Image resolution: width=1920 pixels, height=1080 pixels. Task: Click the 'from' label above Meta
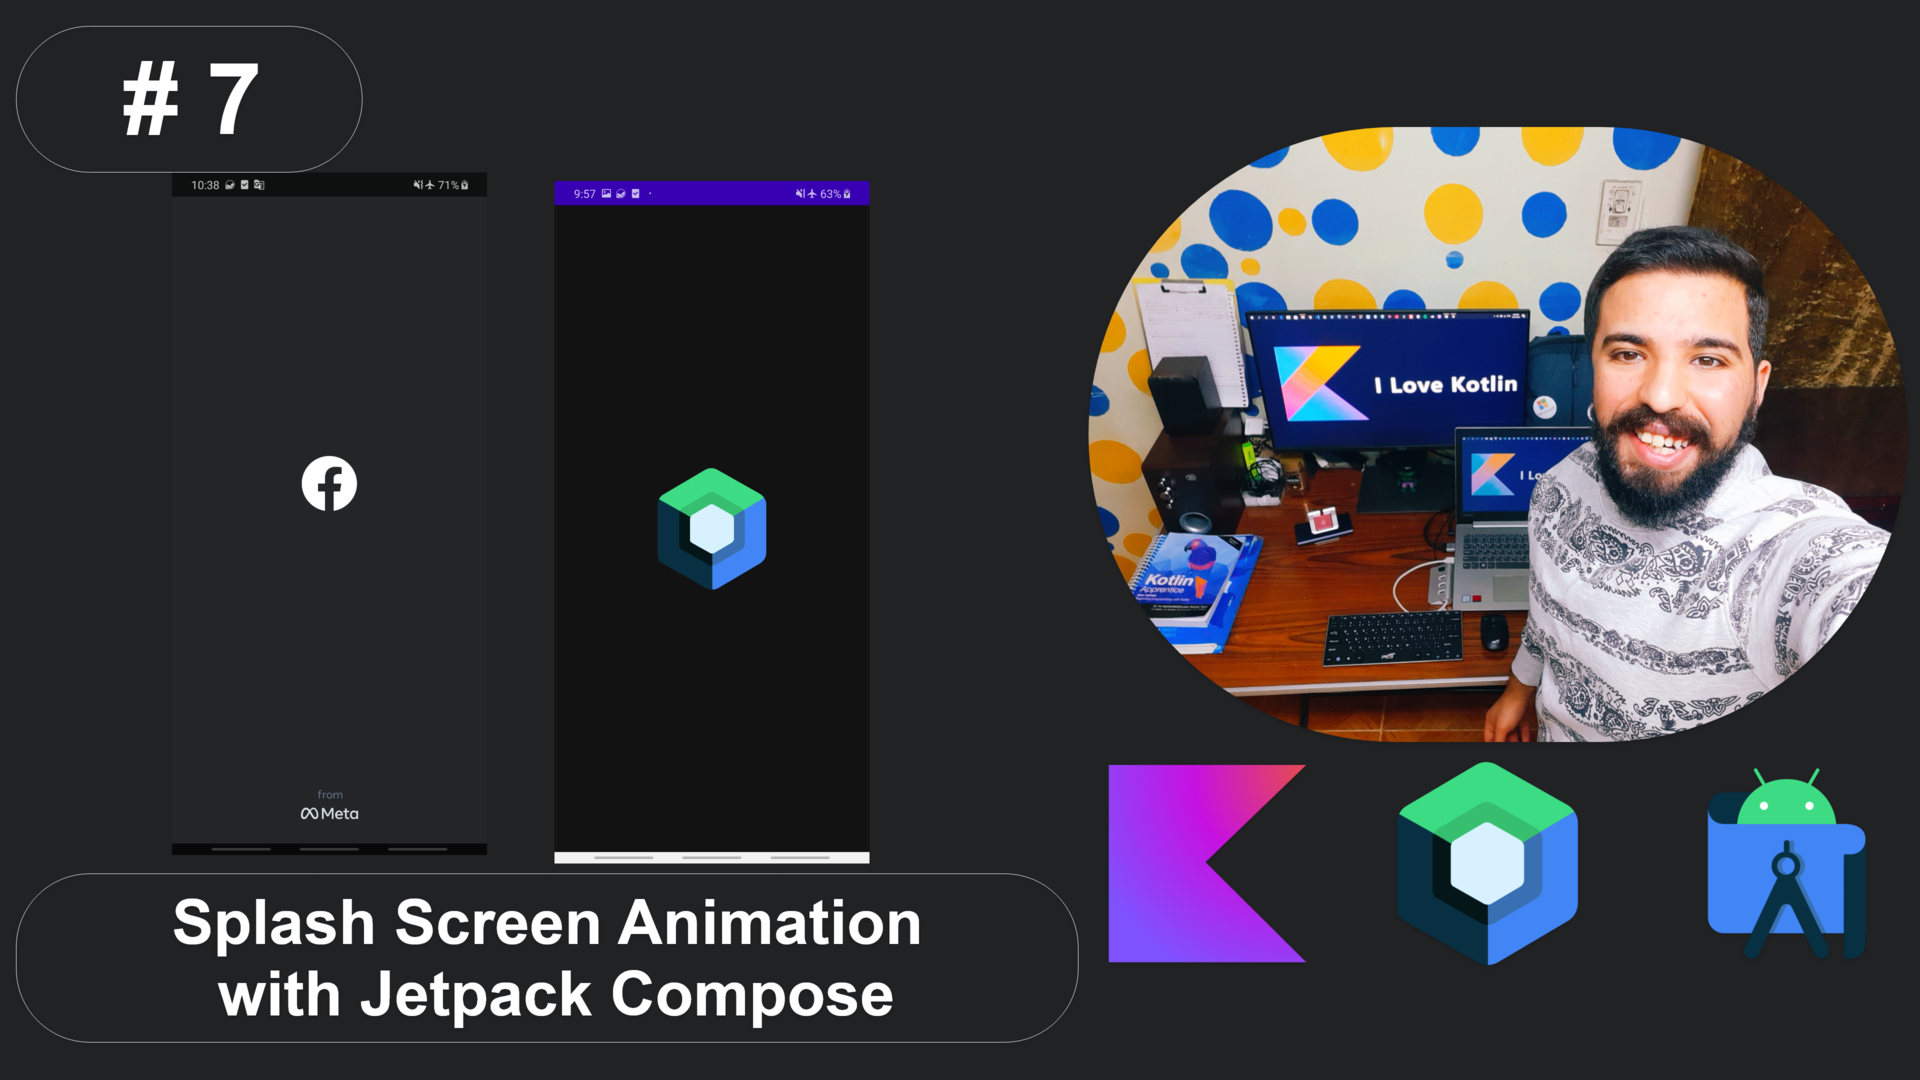point(330,795)
